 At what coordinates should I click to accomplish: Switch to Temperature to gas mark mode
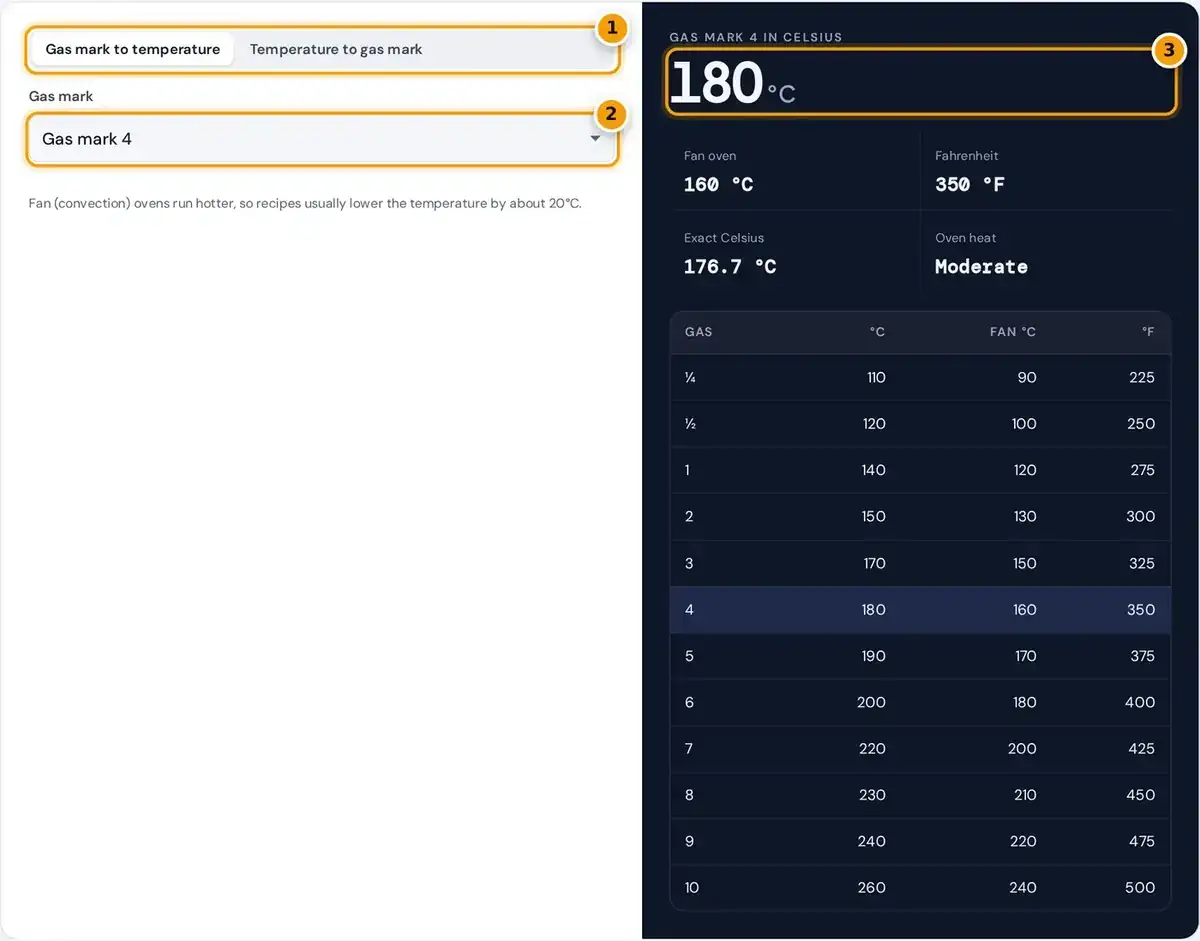coord(336,49)
